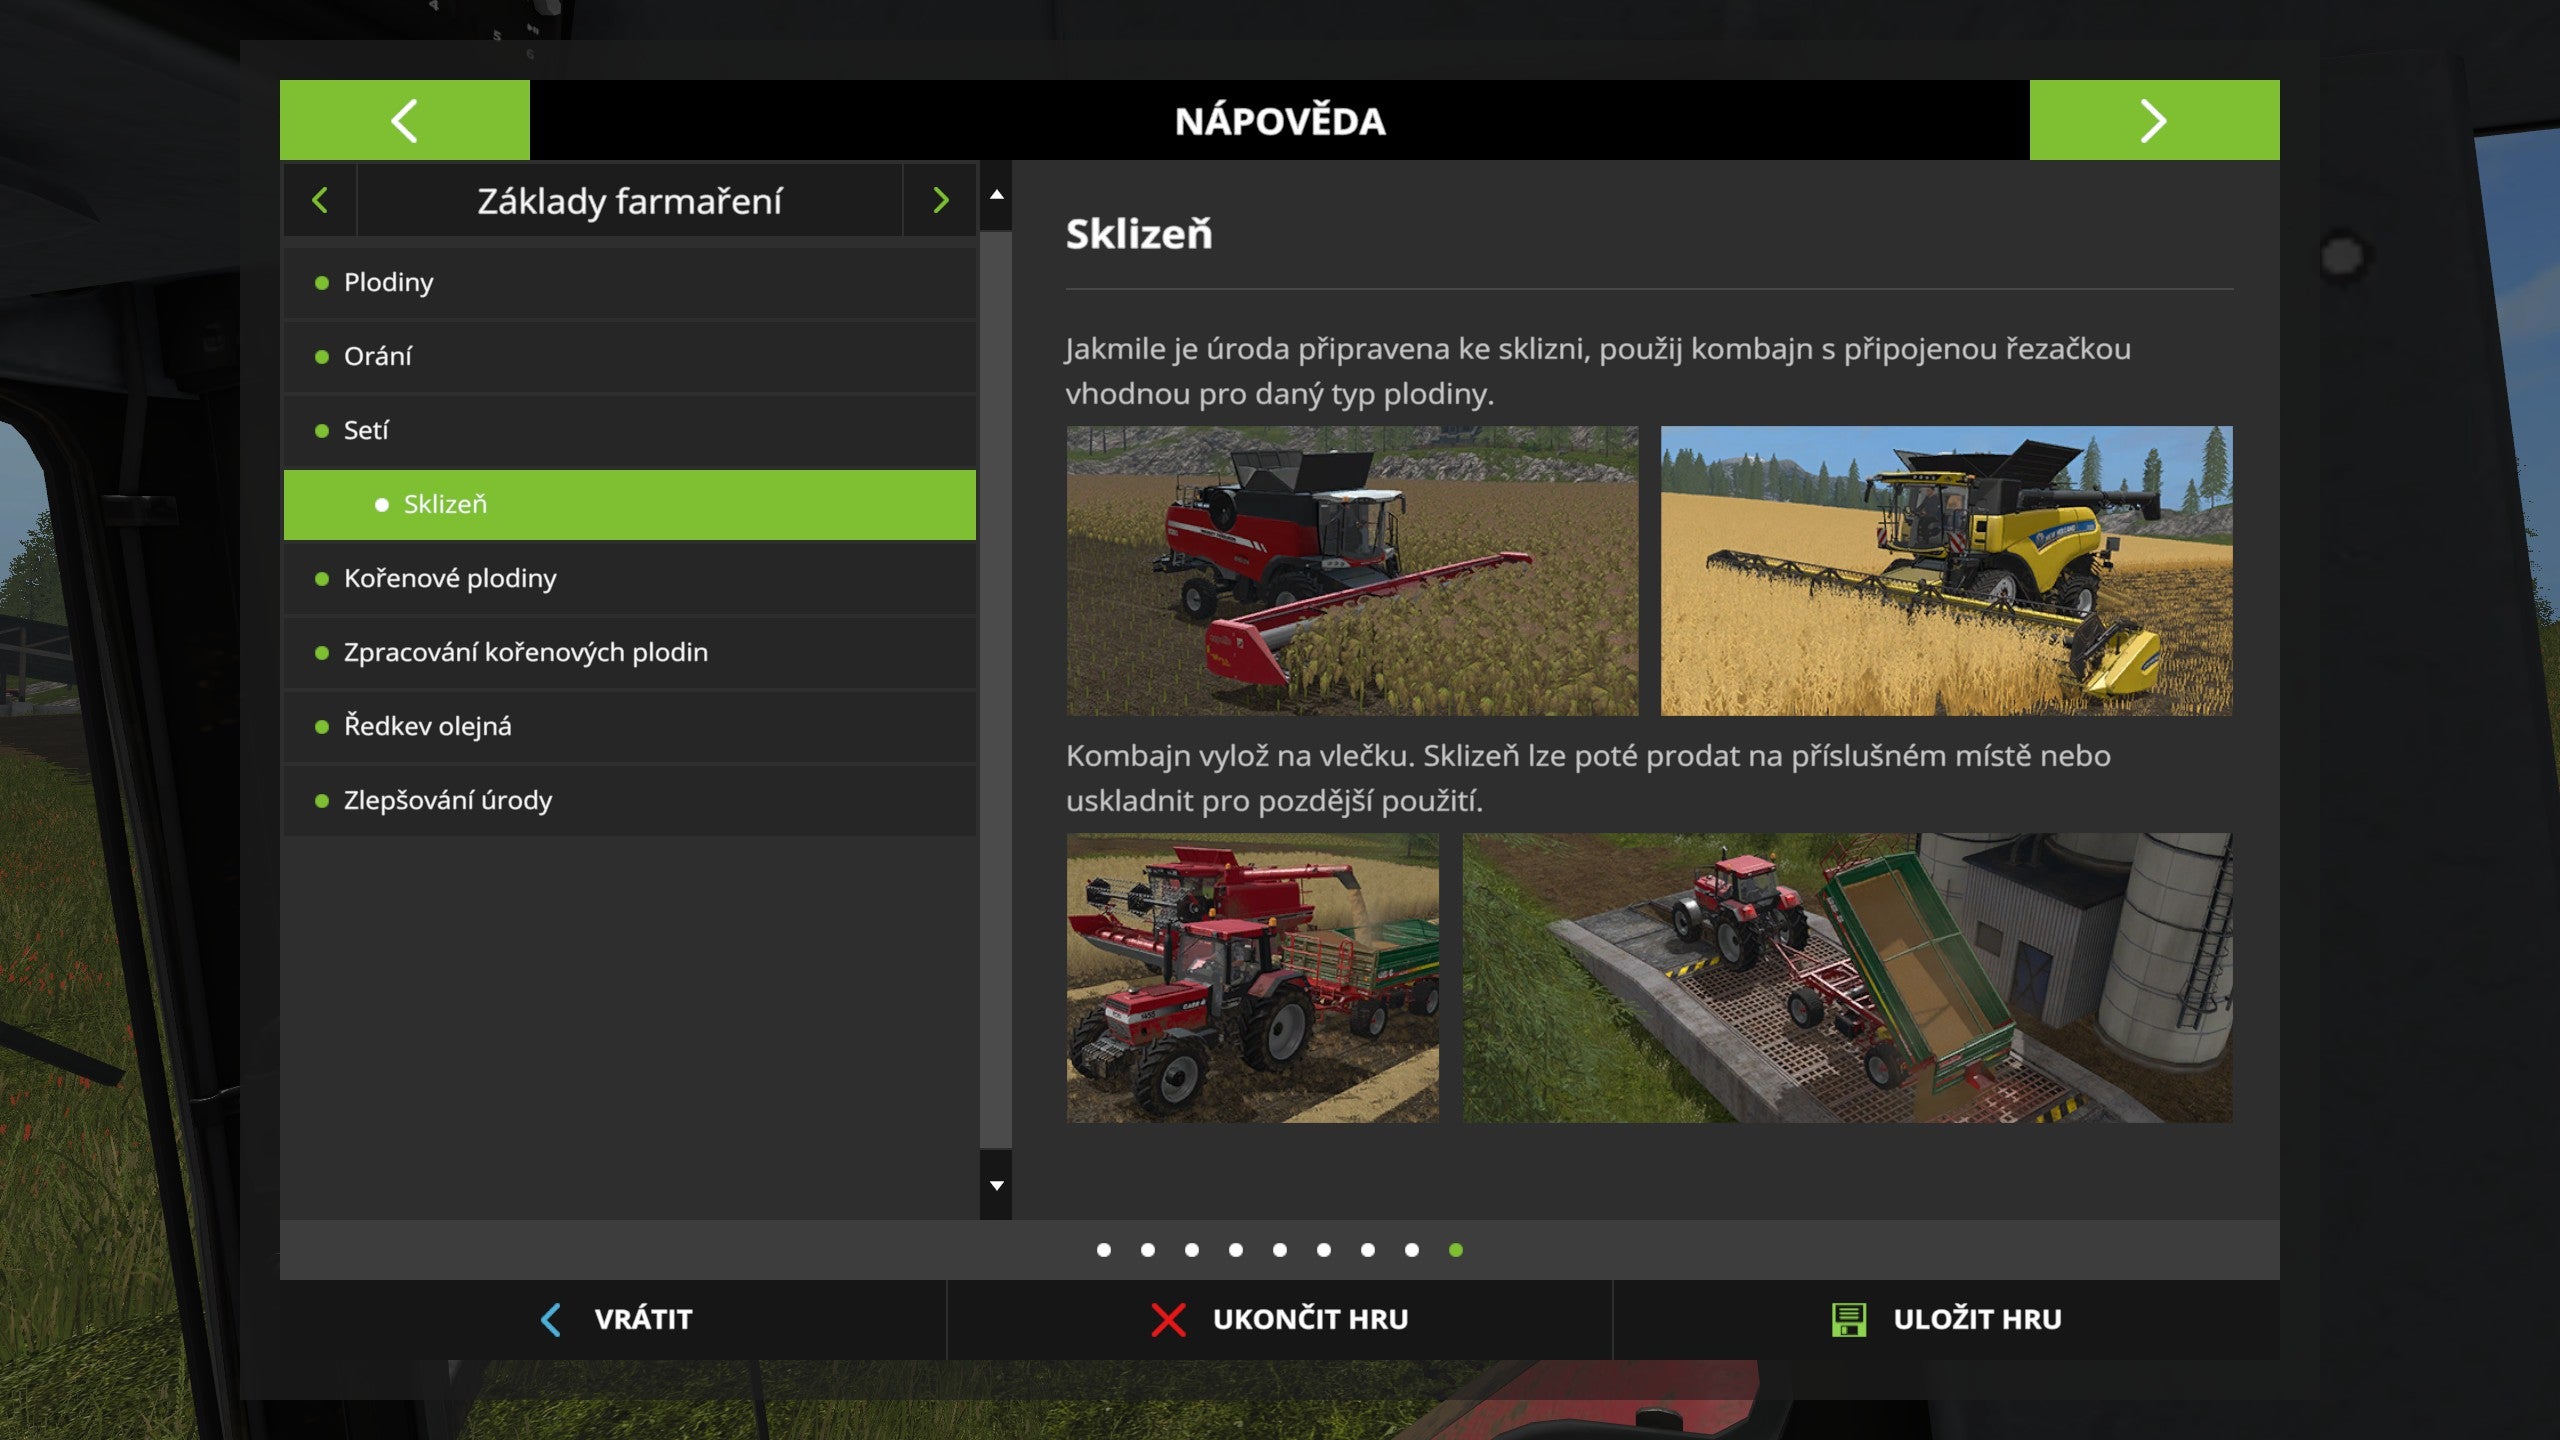Open the Ředkev olejná topic
The image size is (2560, 1440).
coord(630,726)
